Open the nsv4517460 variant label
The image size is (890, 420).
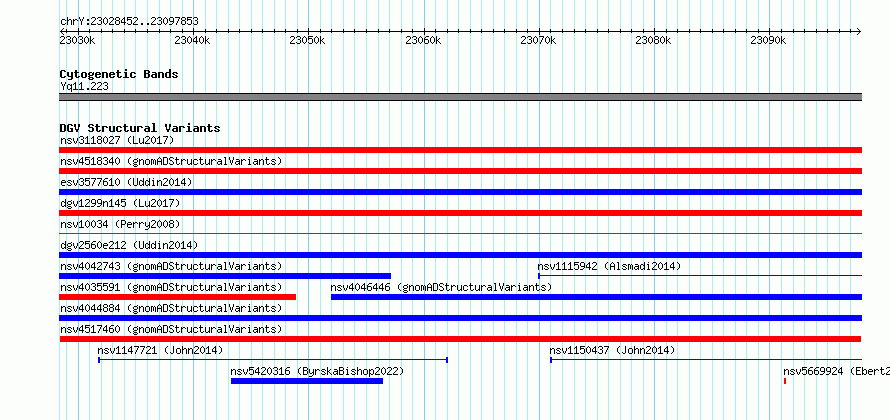coord(171,329)
